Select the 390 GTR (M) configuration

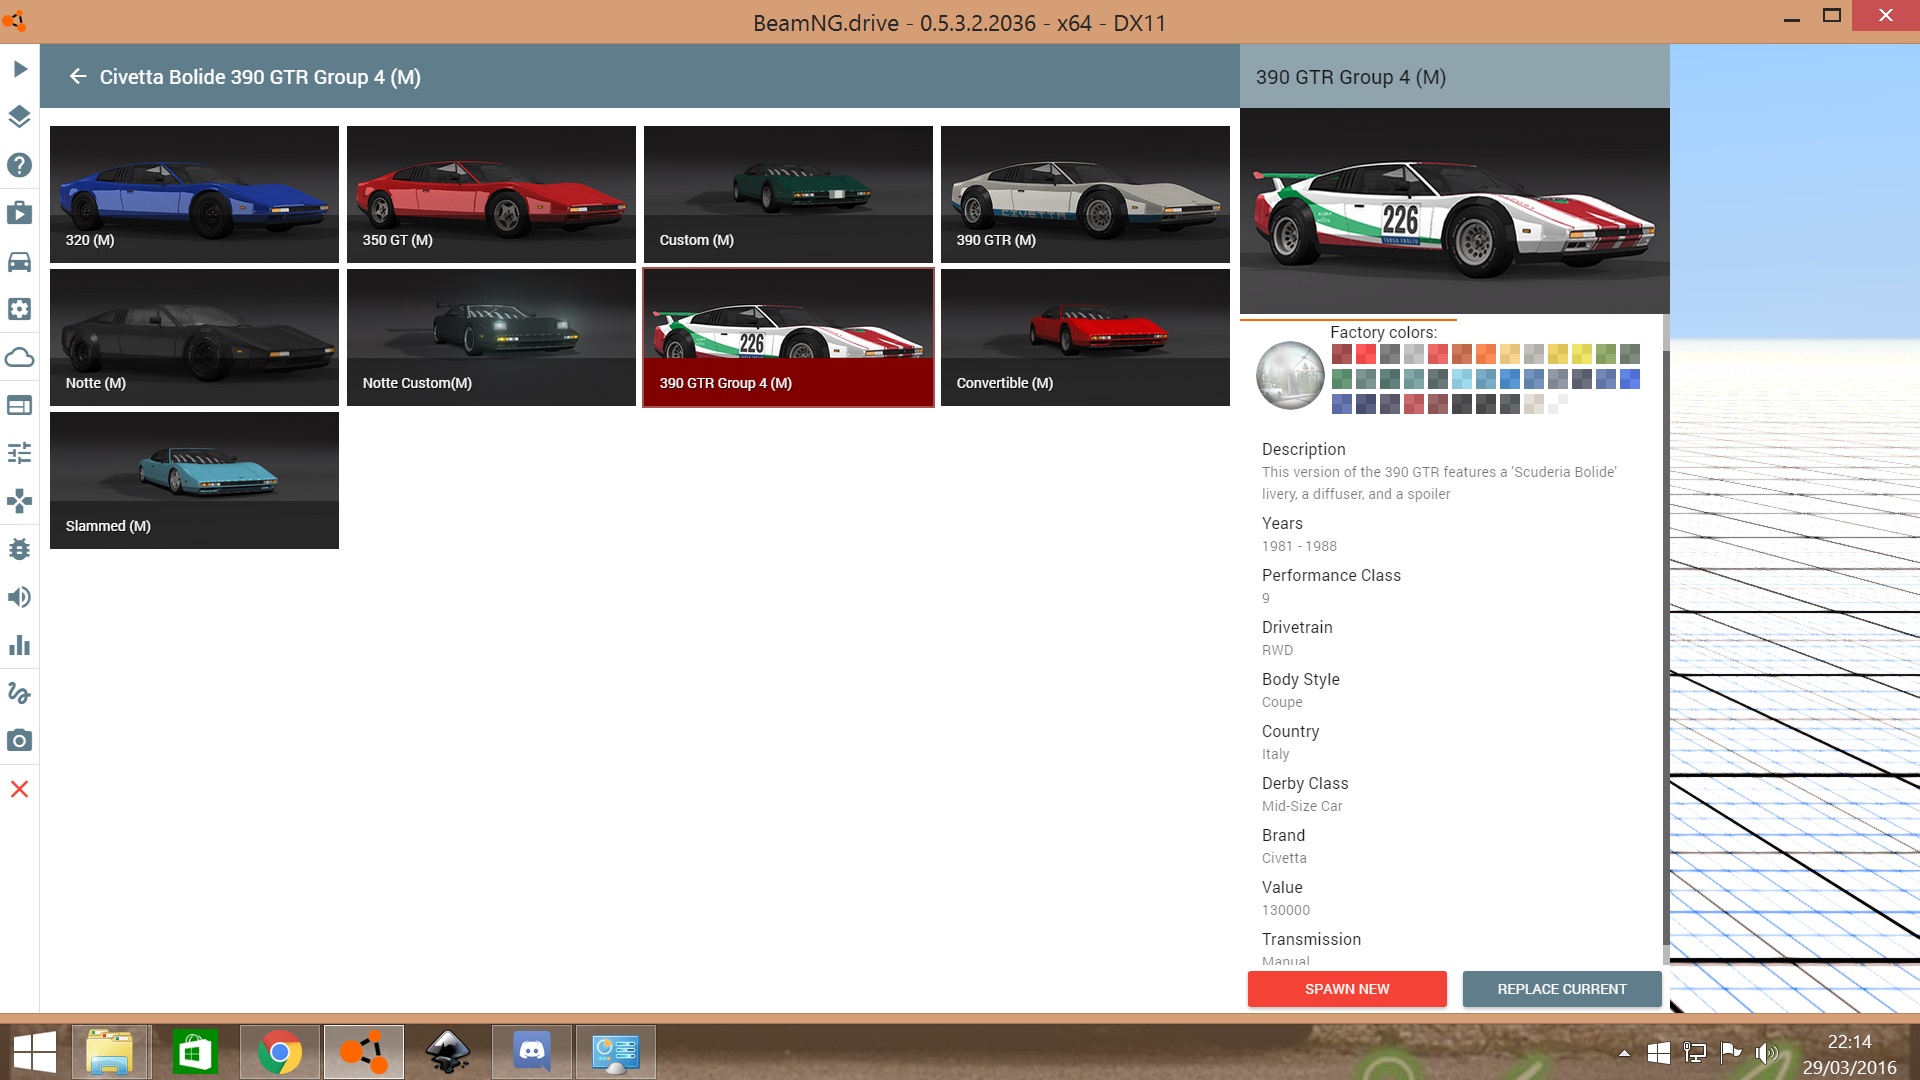click(1085, 194)
